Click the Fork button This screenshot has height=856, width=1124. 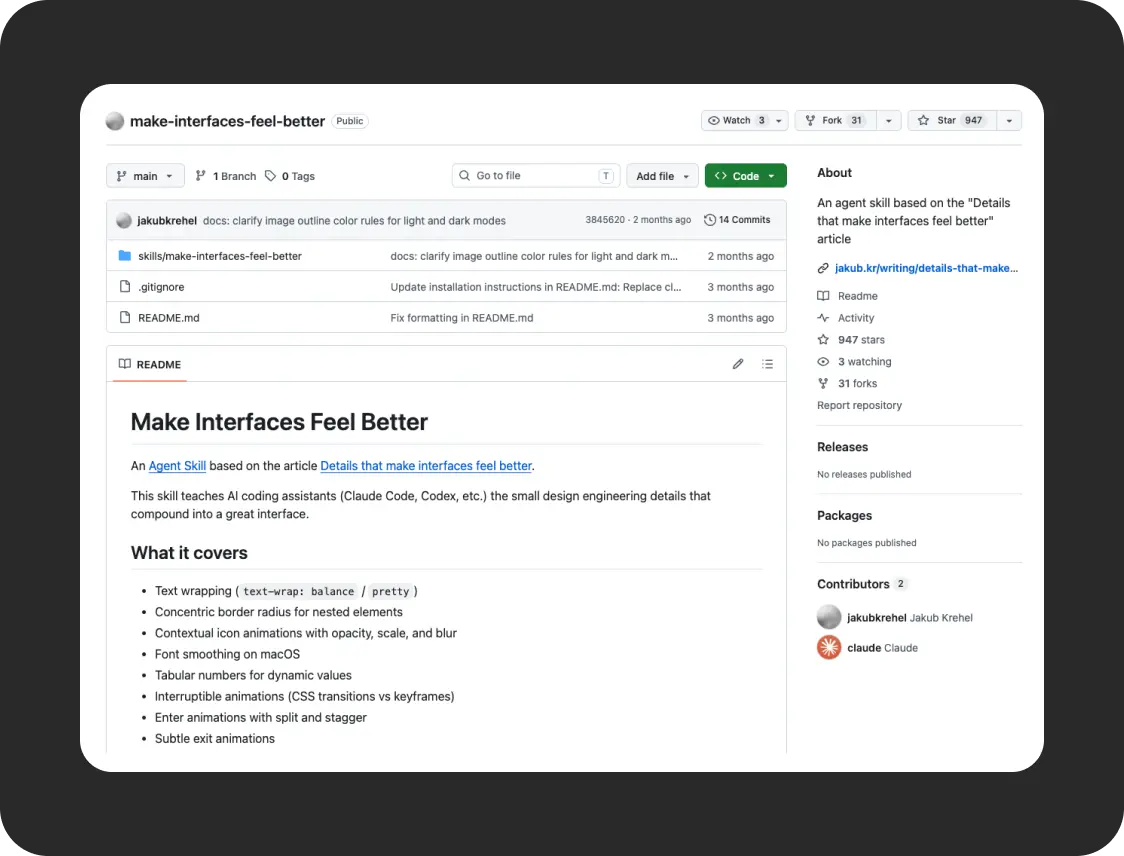836,120
